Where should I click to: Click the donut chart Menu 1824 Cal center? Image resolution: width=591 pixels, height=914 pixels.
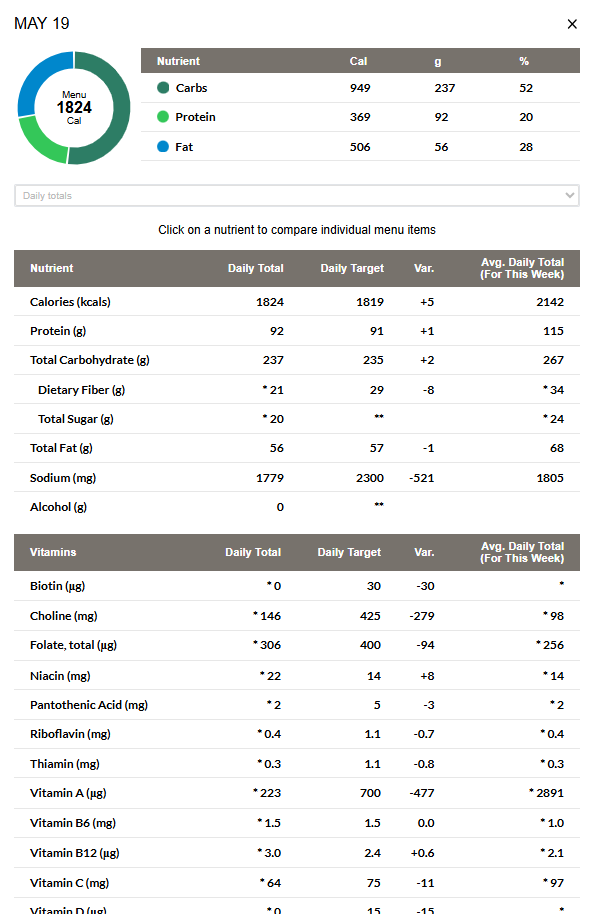74,108
